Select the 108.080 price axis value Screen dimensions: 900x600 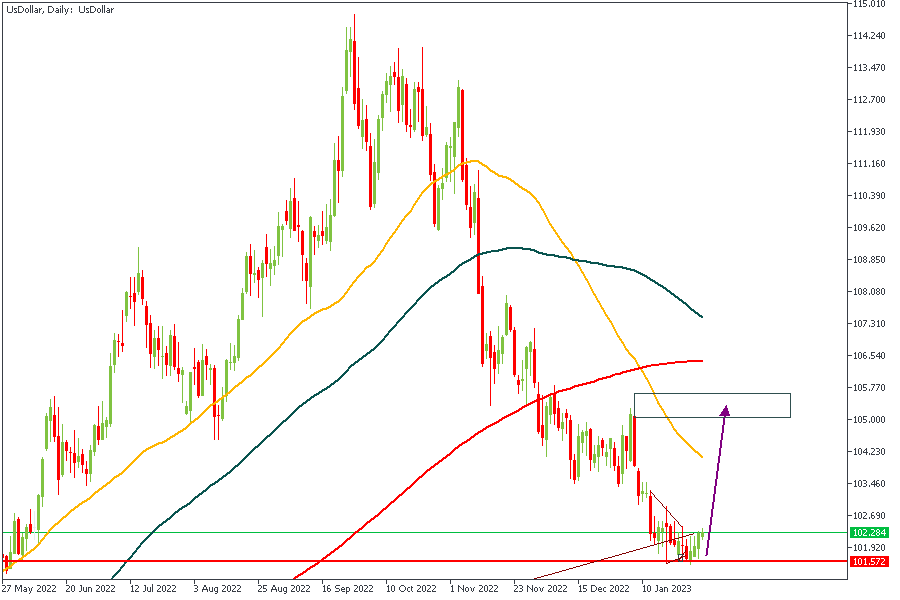867,292
